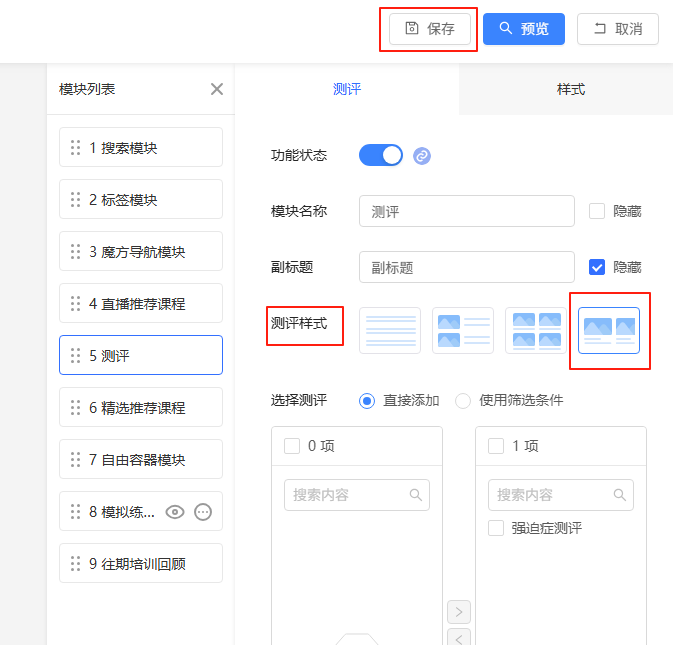
Task: Select the four-image grid 测评样式 layout
Action: (536, 330)
